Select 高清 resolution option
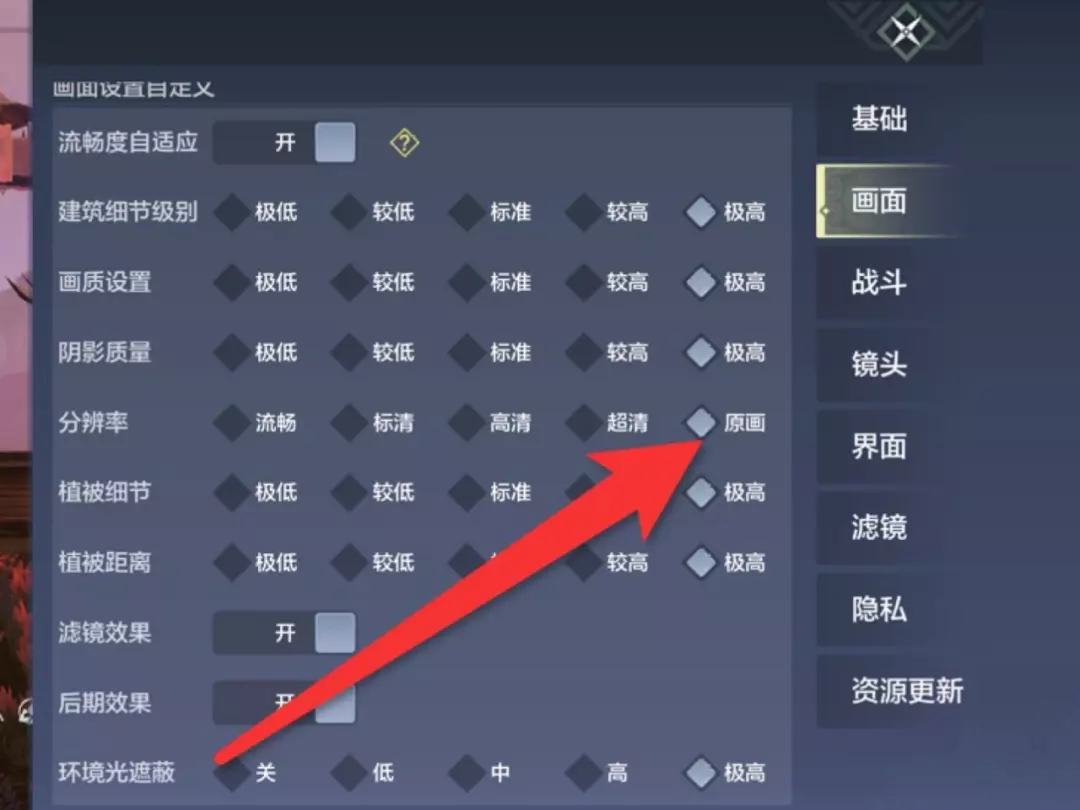Screen dimensions: 1080x810 click(x=490, y=422)
